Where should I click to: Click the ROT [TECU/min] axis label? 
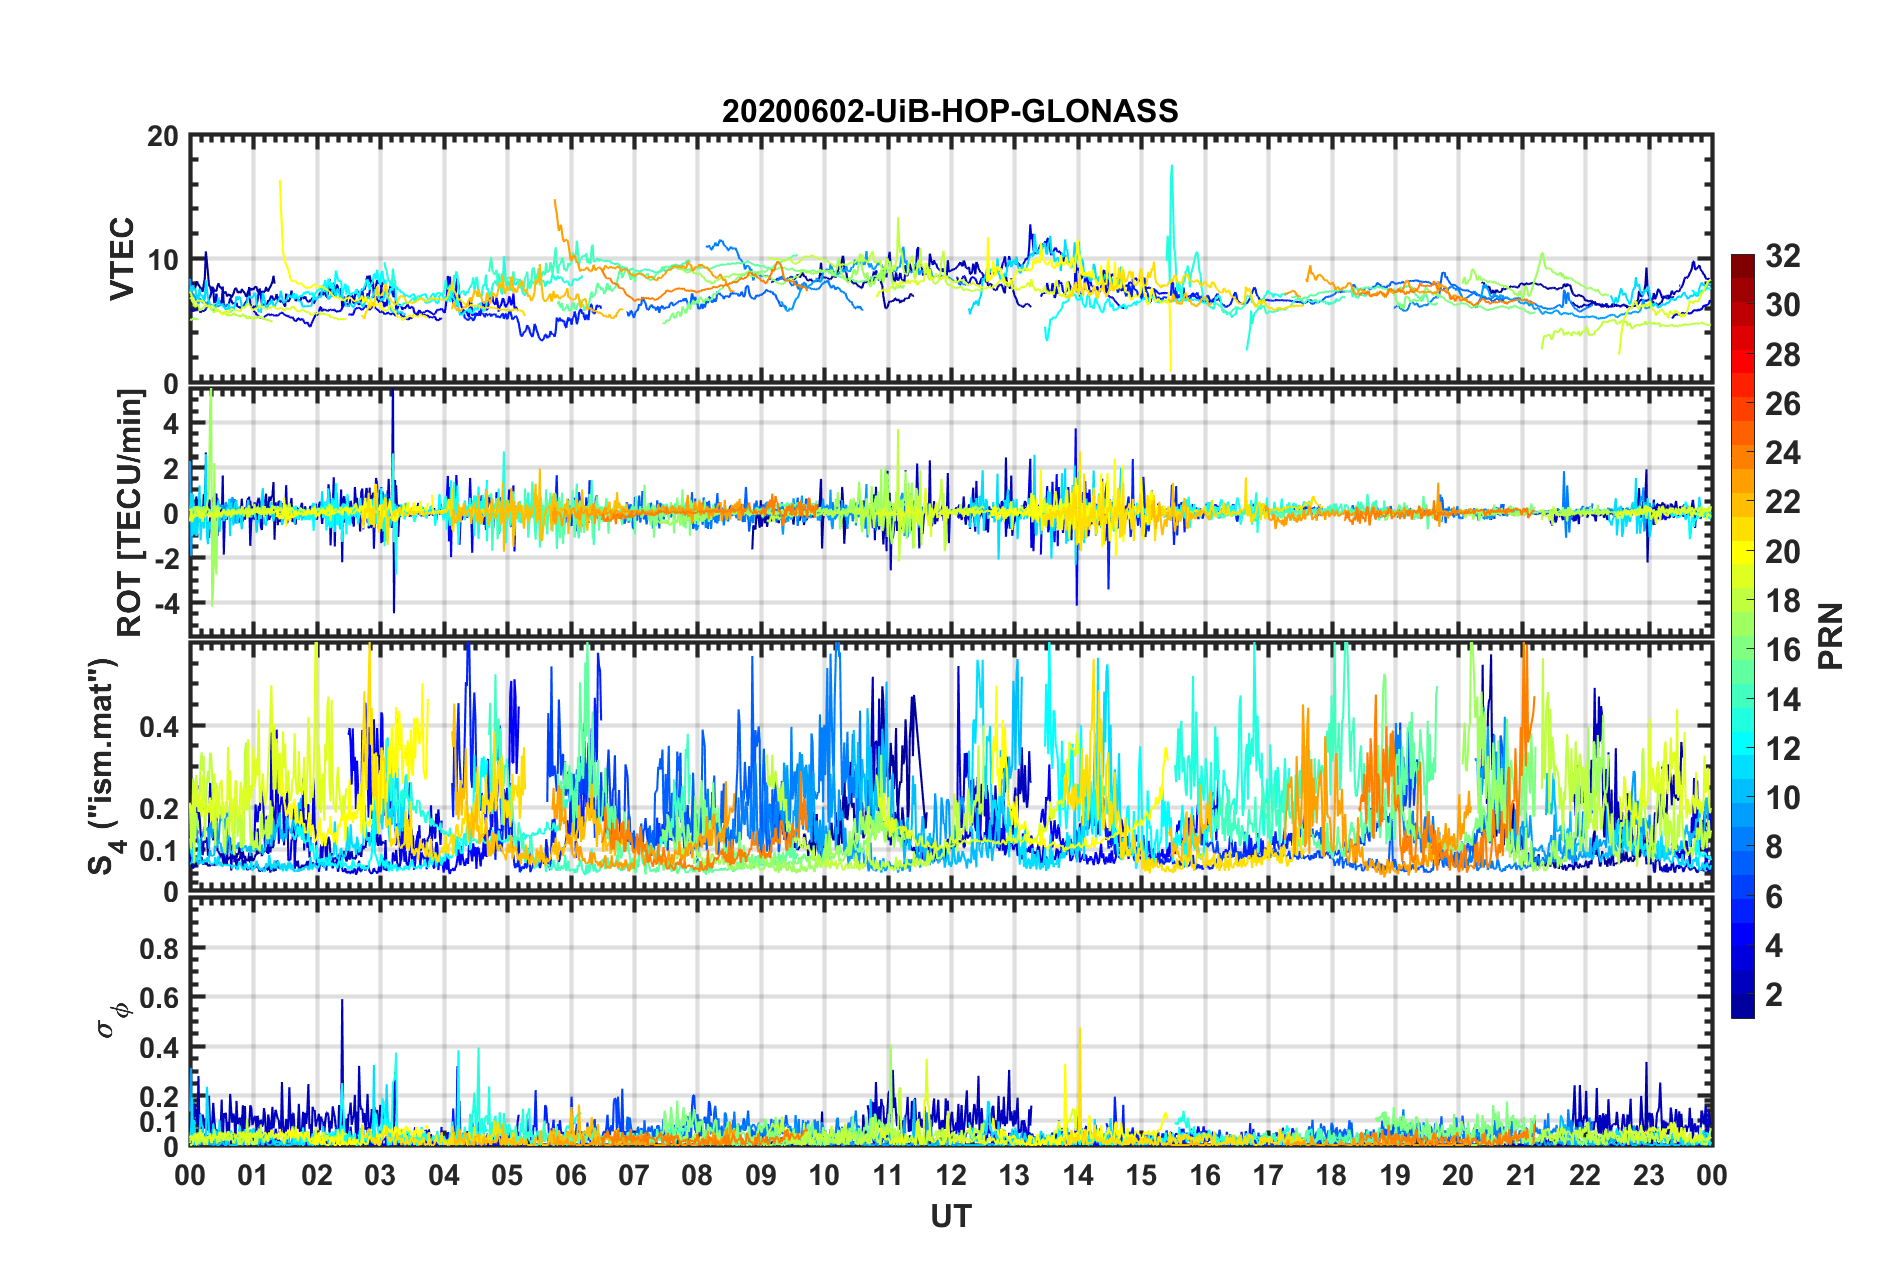(130, 513)
